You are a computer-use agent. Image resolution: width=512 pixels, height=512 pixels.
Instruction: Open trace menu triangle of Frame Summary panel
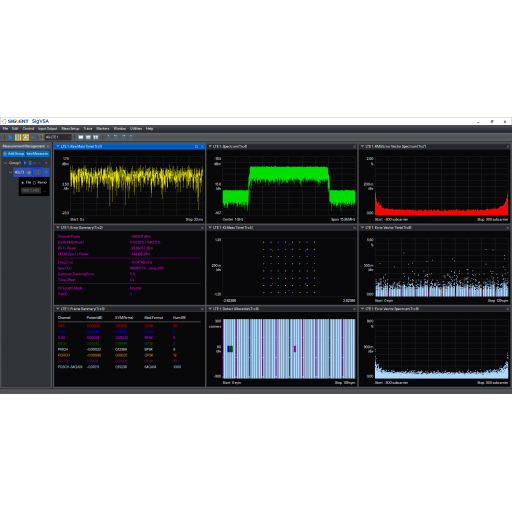(x=58, y=309)
